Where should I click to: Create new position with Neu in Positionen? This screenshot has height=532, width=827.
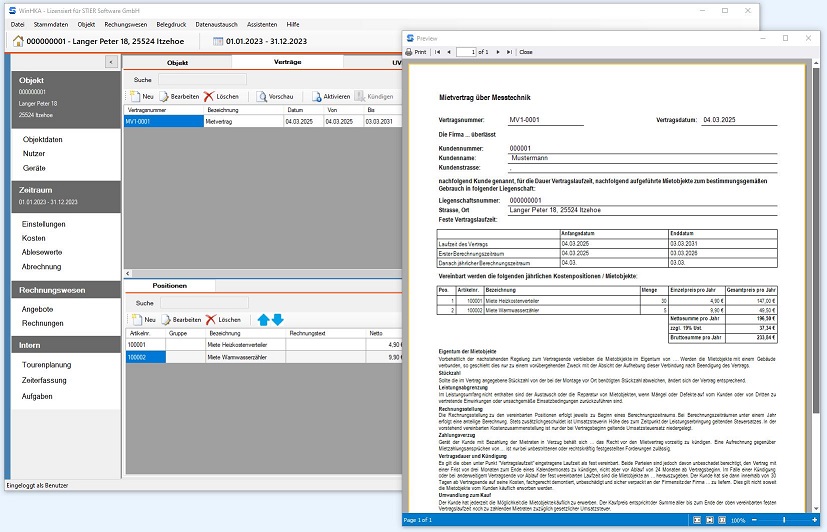142,319
